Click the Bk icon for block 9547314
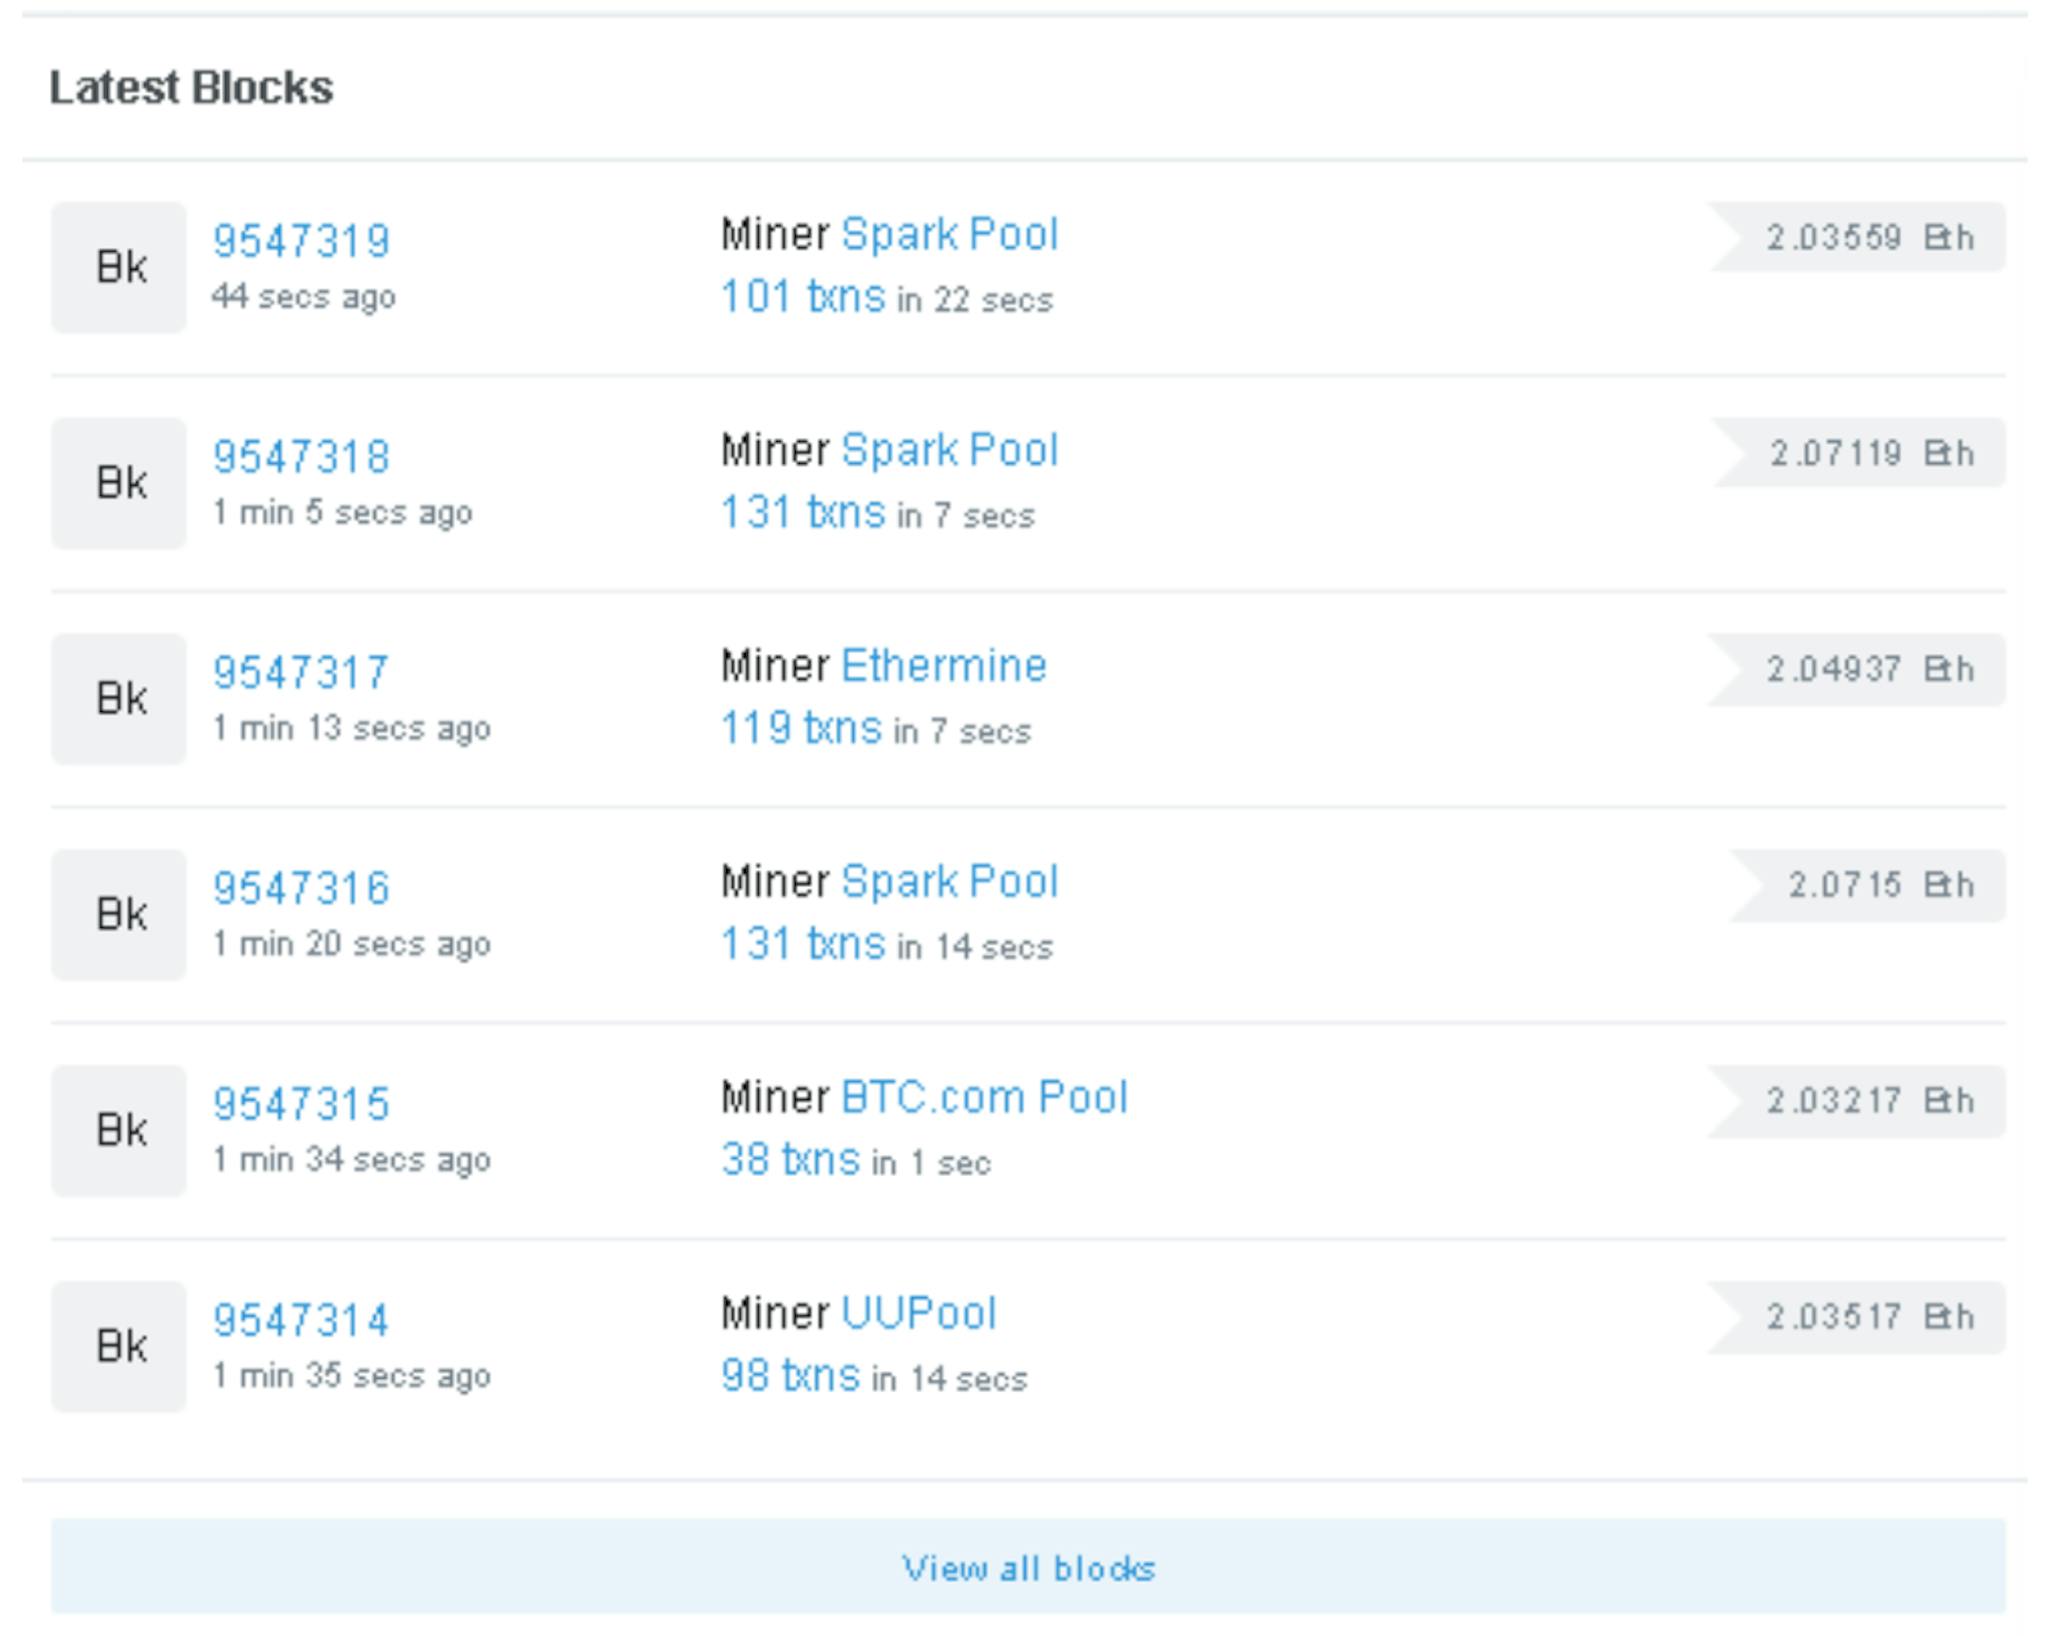2048x1636 pixels. pyautogui.click(x=118, y=1346)
